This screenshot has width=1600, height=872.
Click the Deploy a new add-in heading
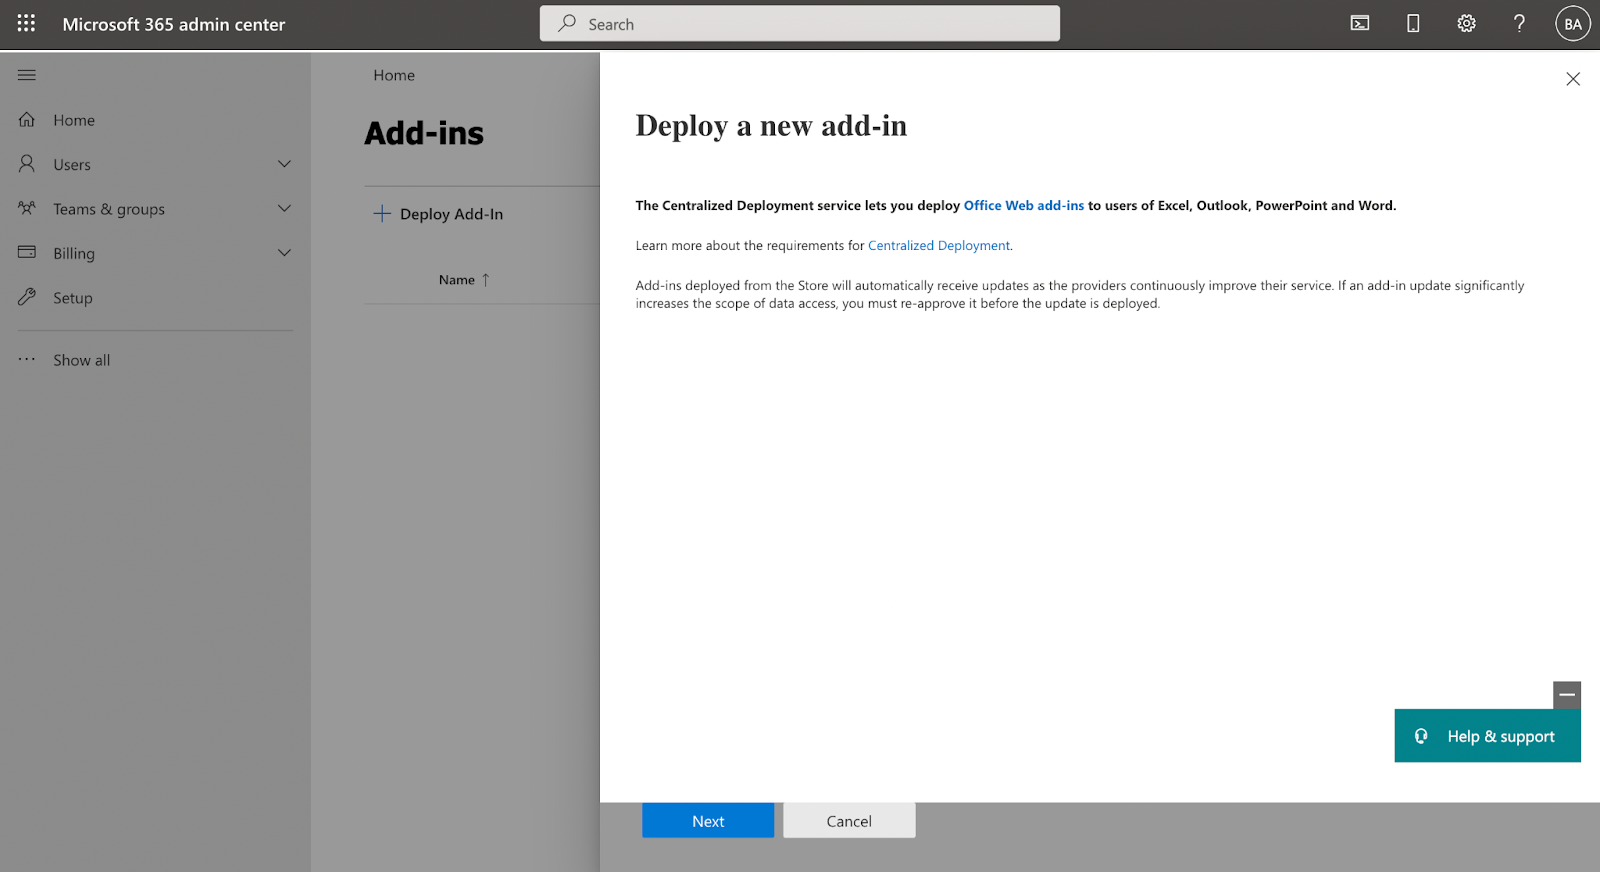tap(771, 126)
